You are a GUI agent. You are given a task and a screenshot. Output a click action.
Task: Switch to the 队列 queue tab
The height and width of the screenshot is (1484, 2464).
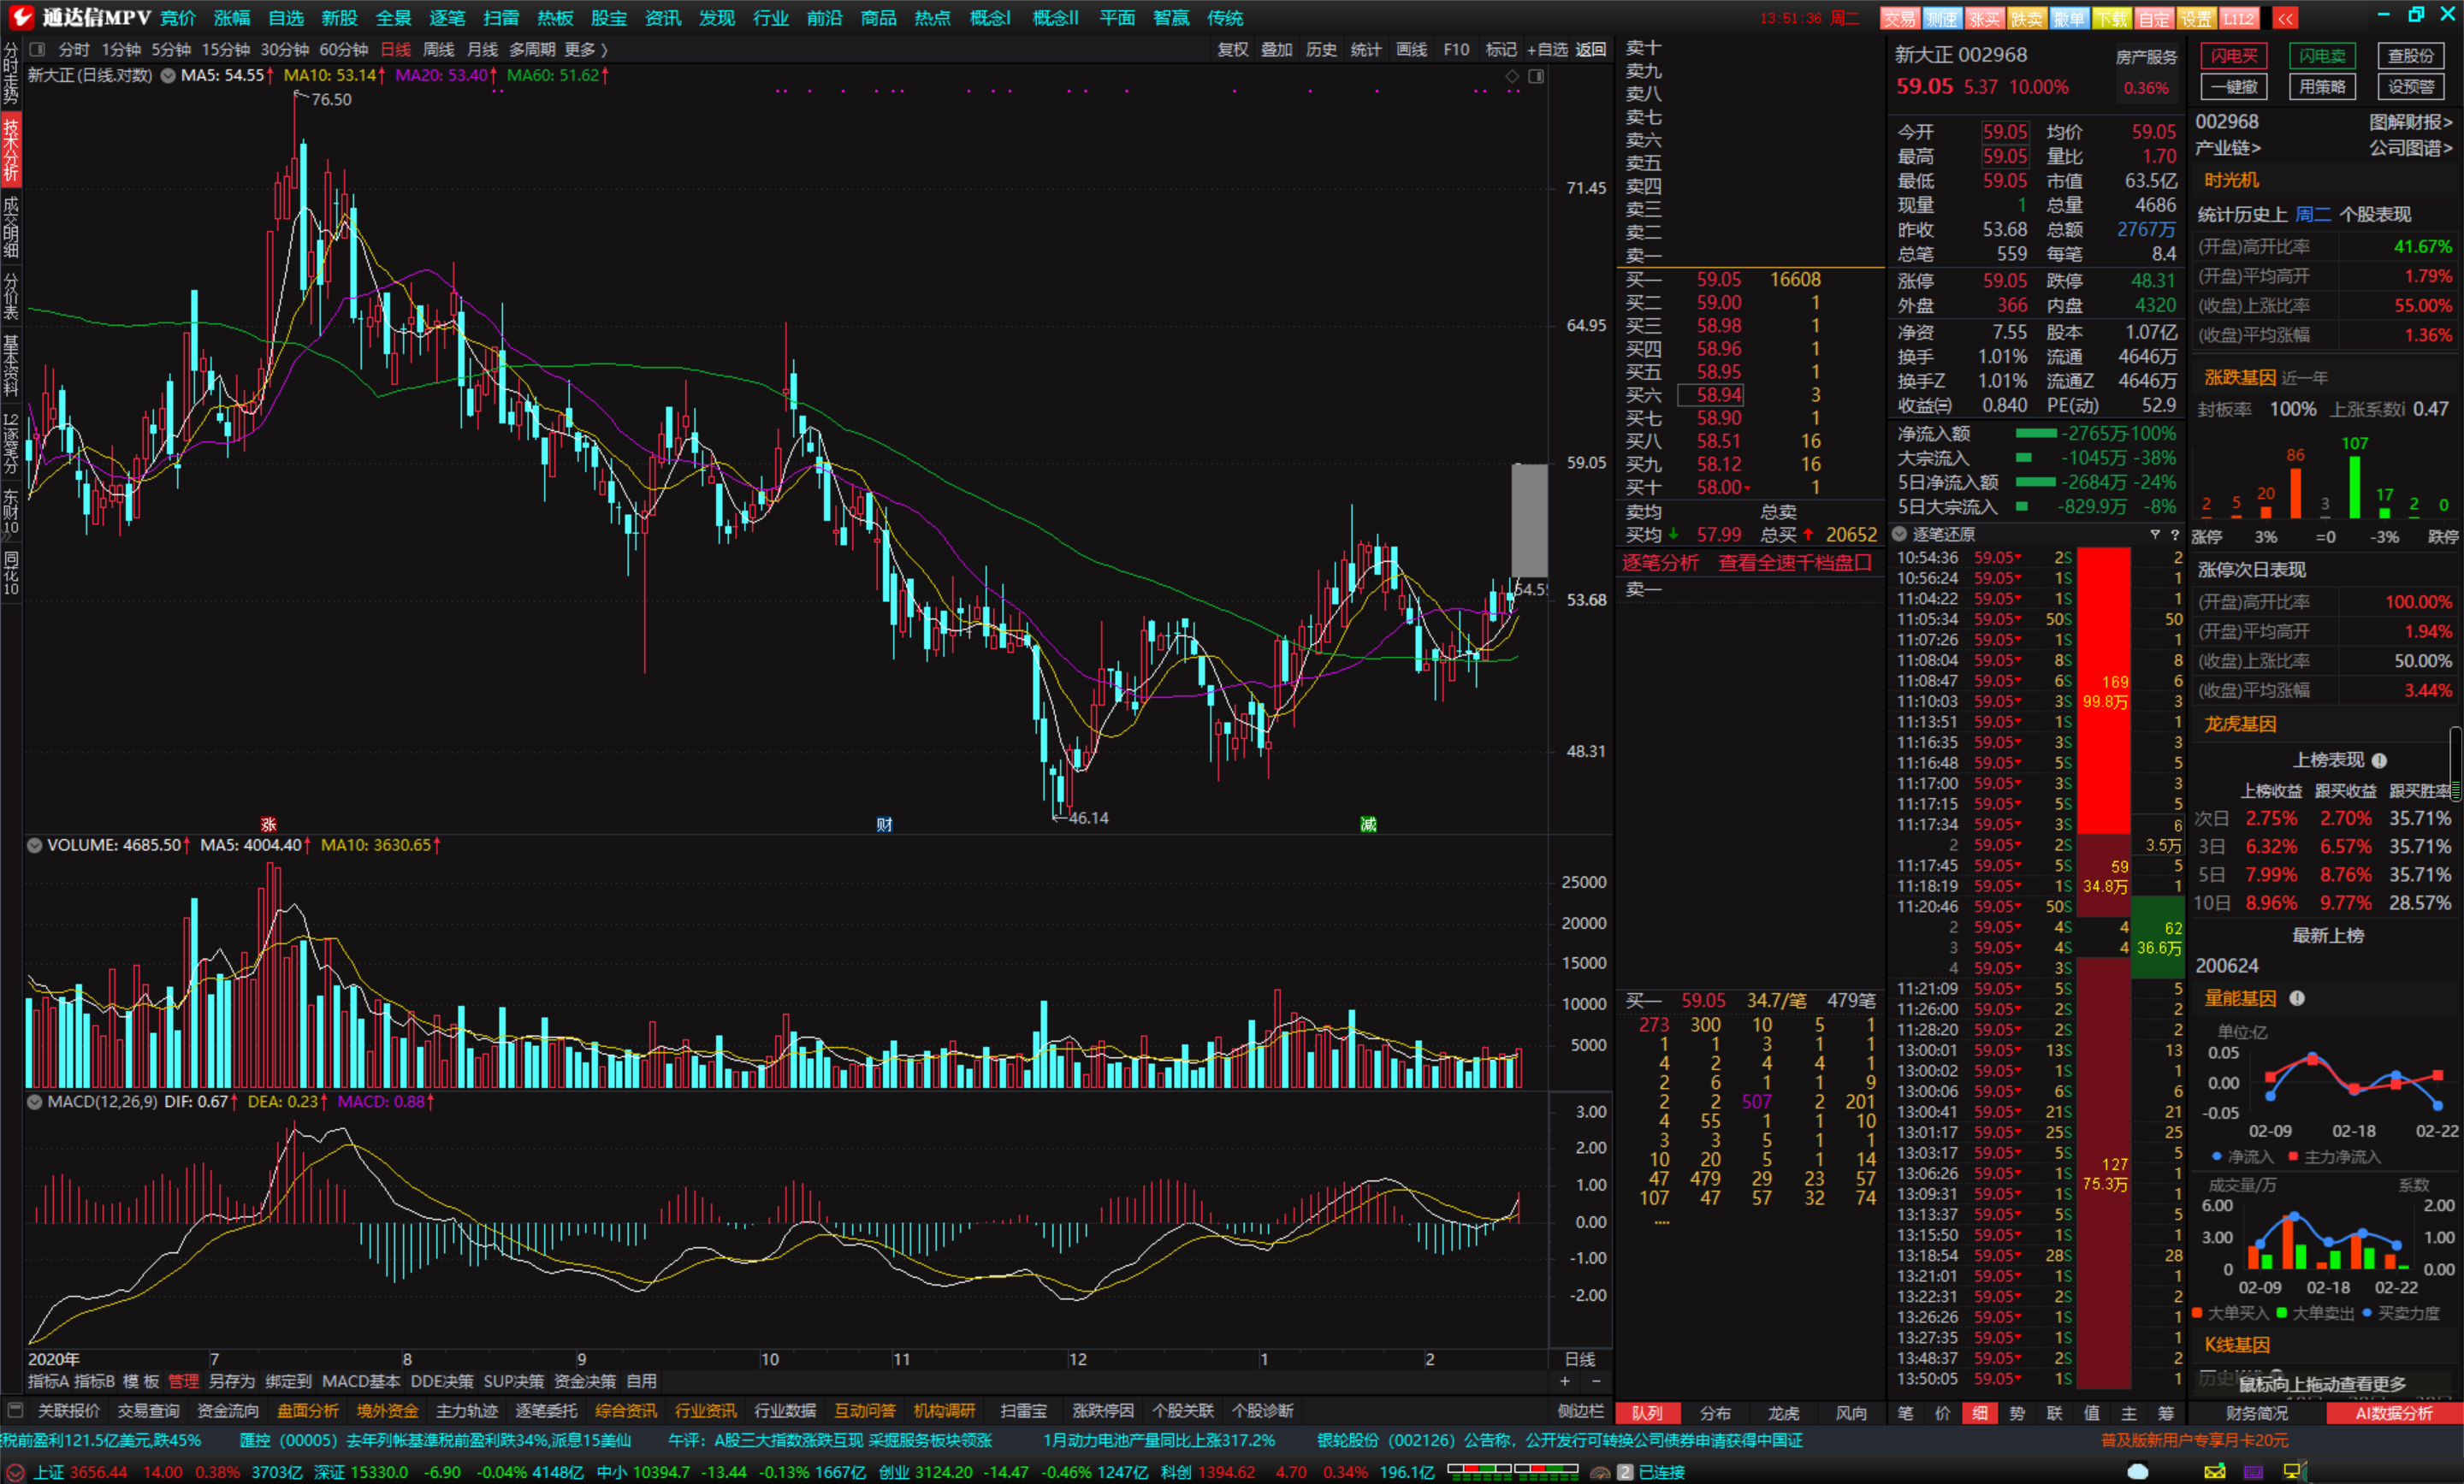1648,1412
